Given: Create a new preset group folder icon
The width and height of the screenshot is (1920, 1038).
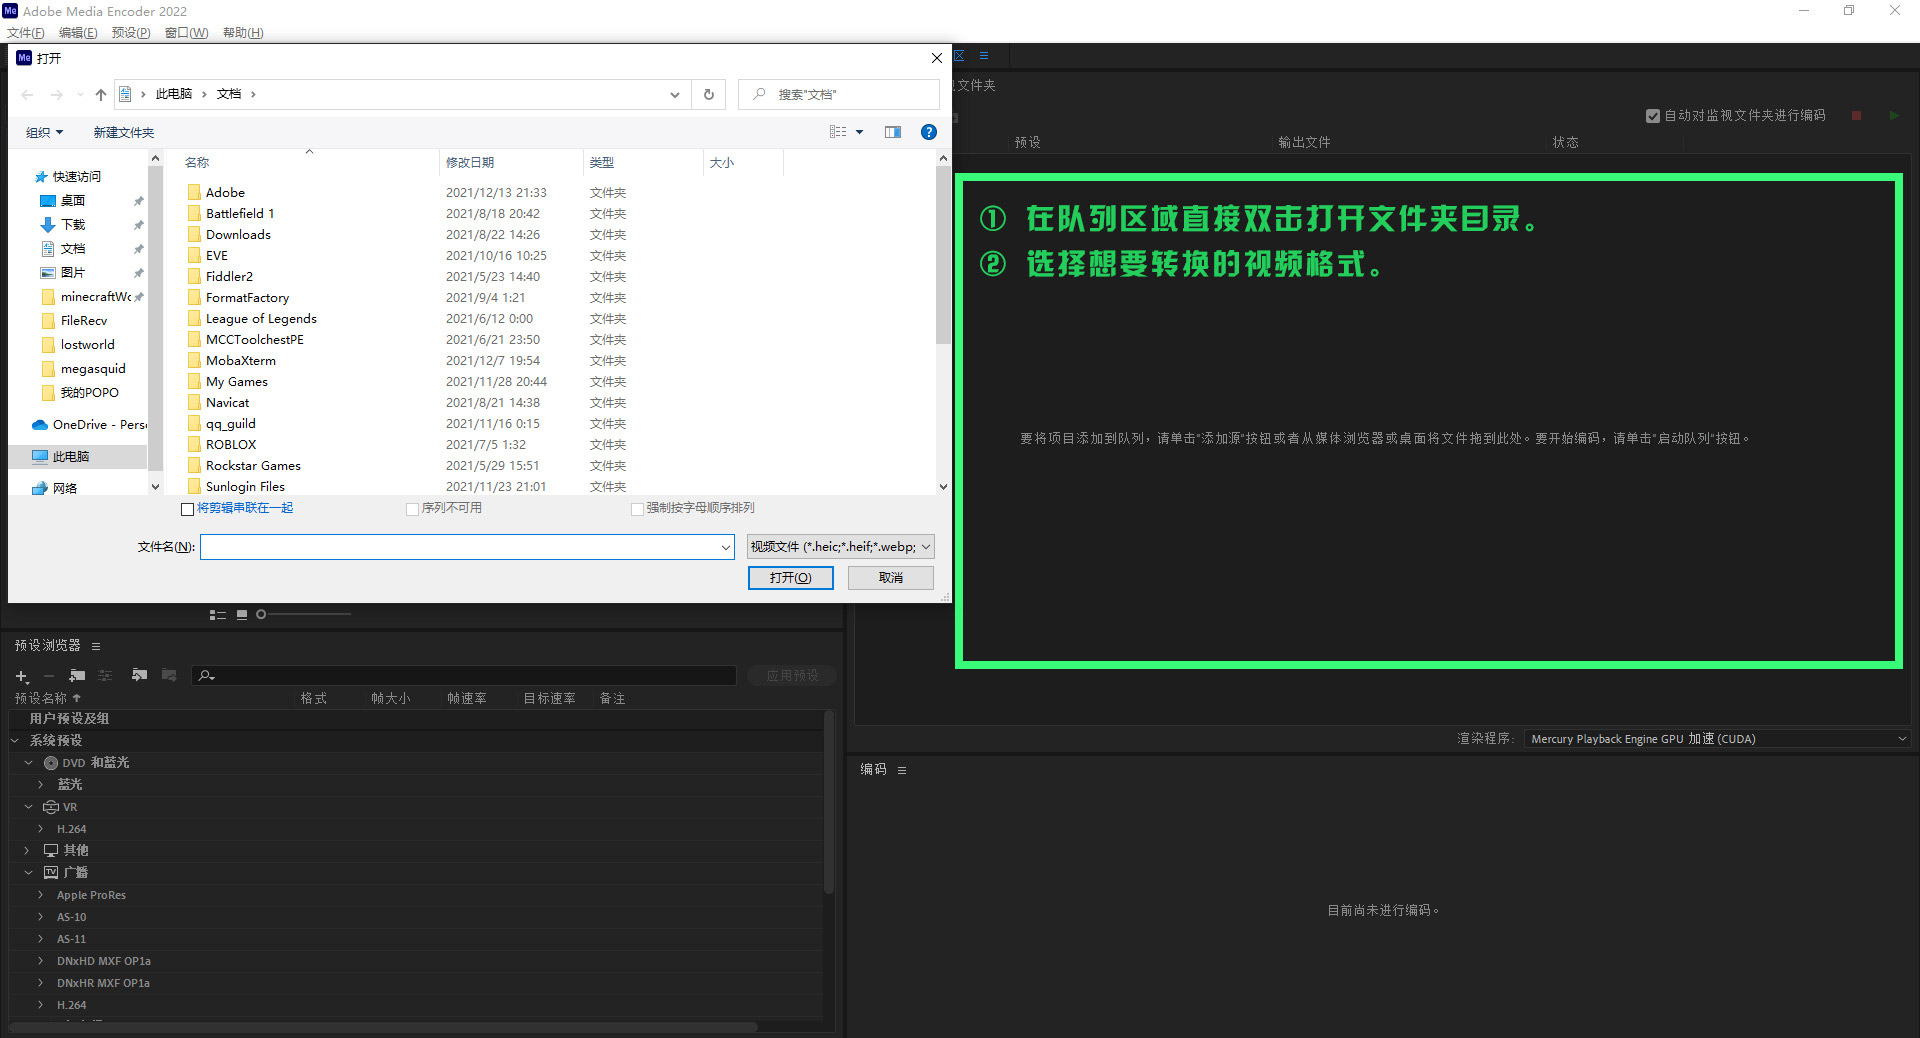Looking at the screenshot, I should (x=77, y=676).
